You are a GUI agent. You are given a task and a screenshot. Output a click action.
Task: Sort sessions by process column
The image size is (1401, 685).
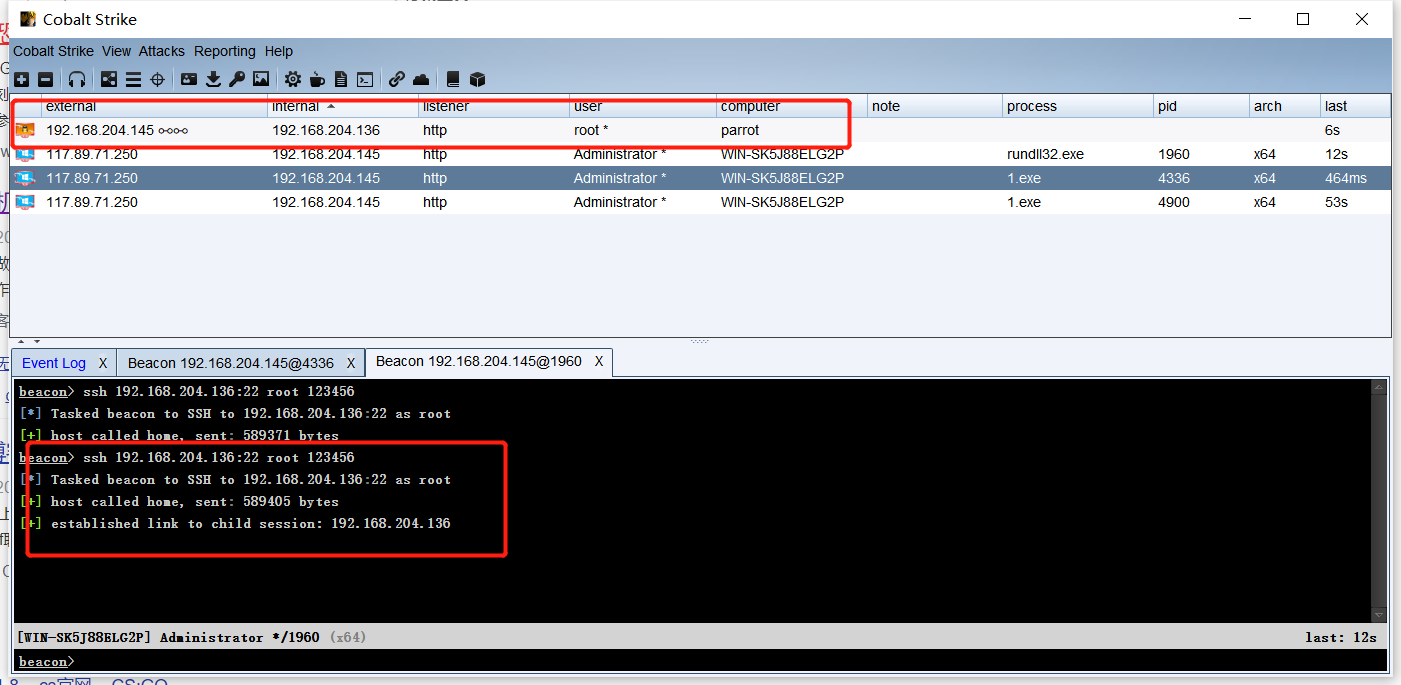point(1078,106)
